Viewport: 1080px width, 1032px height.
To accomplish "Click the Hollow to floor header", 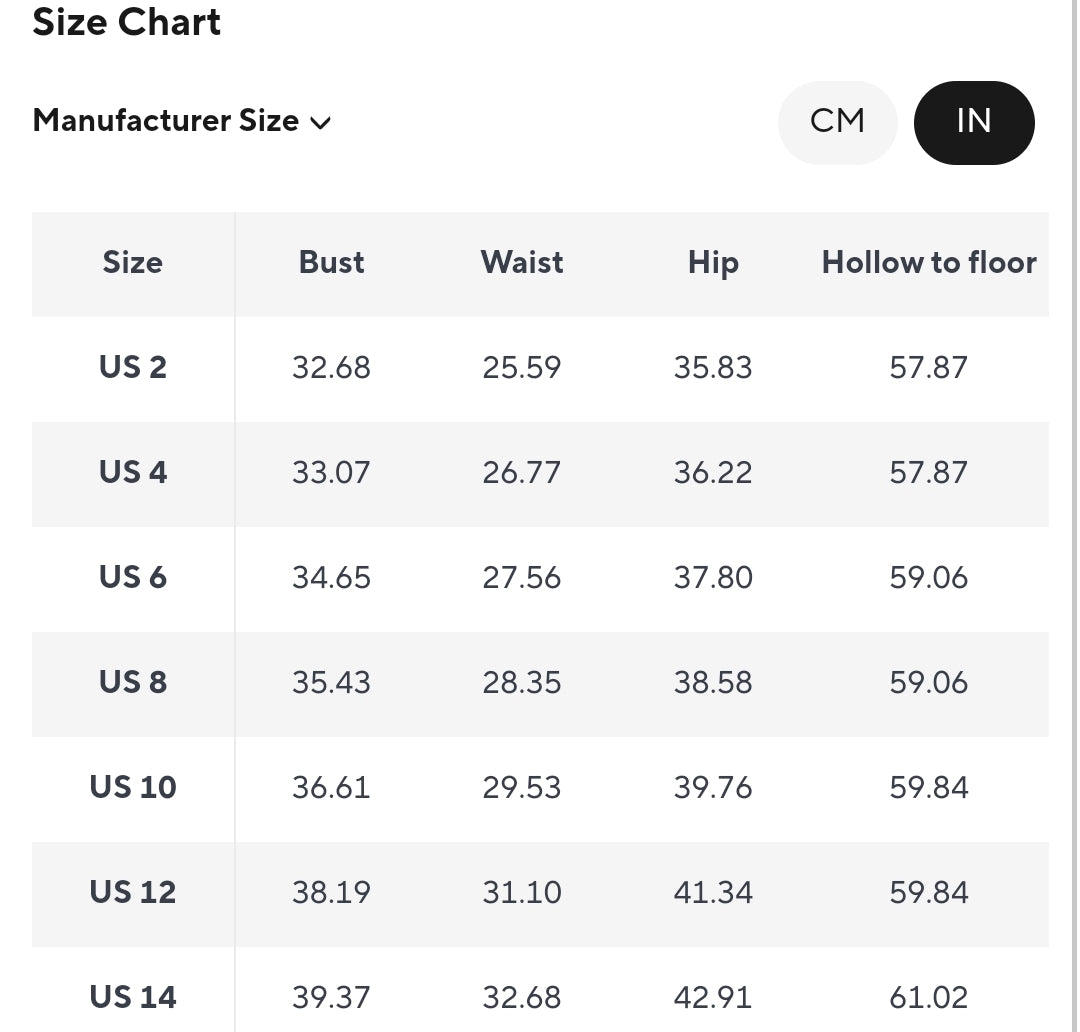I will click(x=929, y=263).
